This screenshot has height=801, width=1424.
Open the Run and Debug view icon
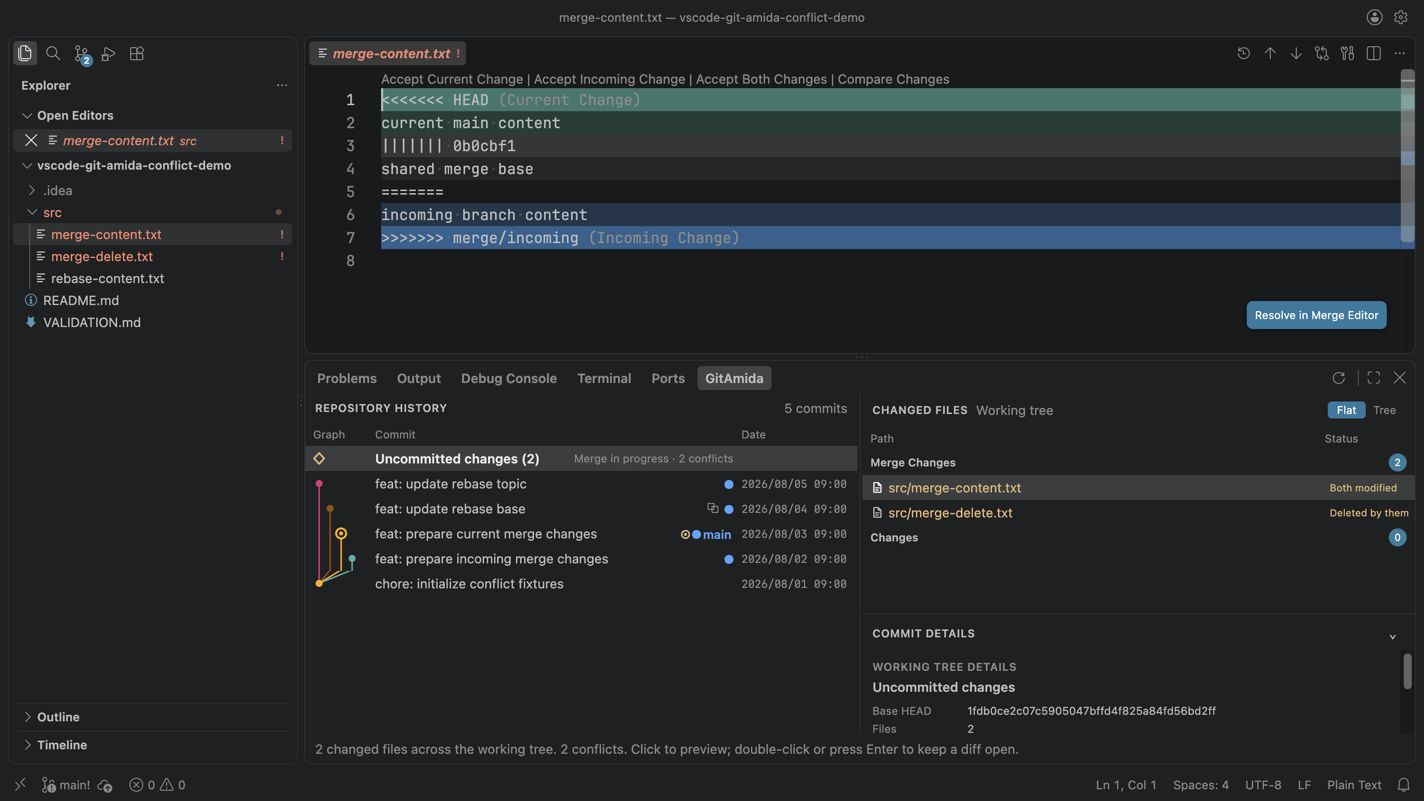(109, 53)
